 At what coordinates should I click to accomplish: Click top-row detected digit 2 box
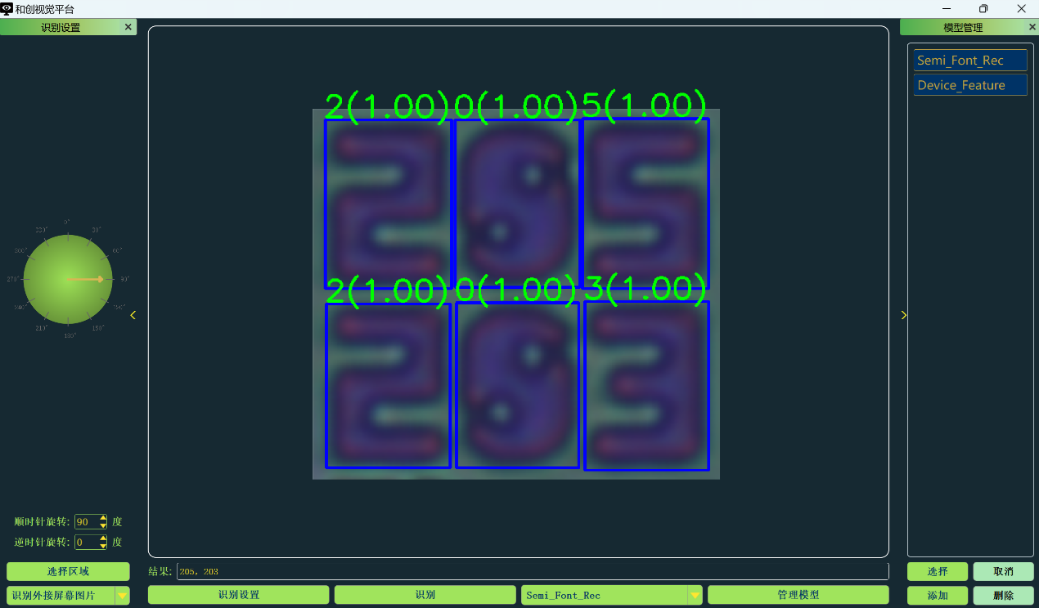[x=388, y=203]
